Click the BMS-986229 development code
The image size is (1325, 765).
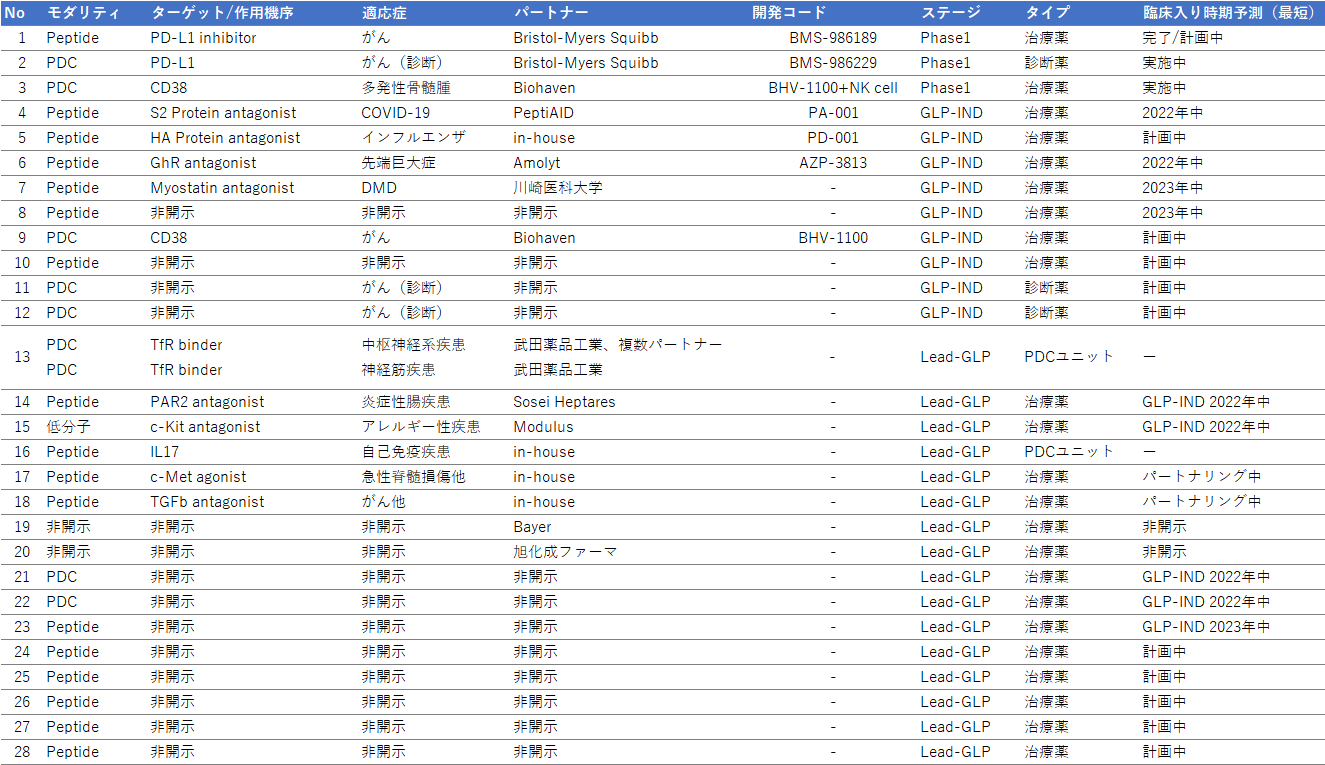(833, 63)
